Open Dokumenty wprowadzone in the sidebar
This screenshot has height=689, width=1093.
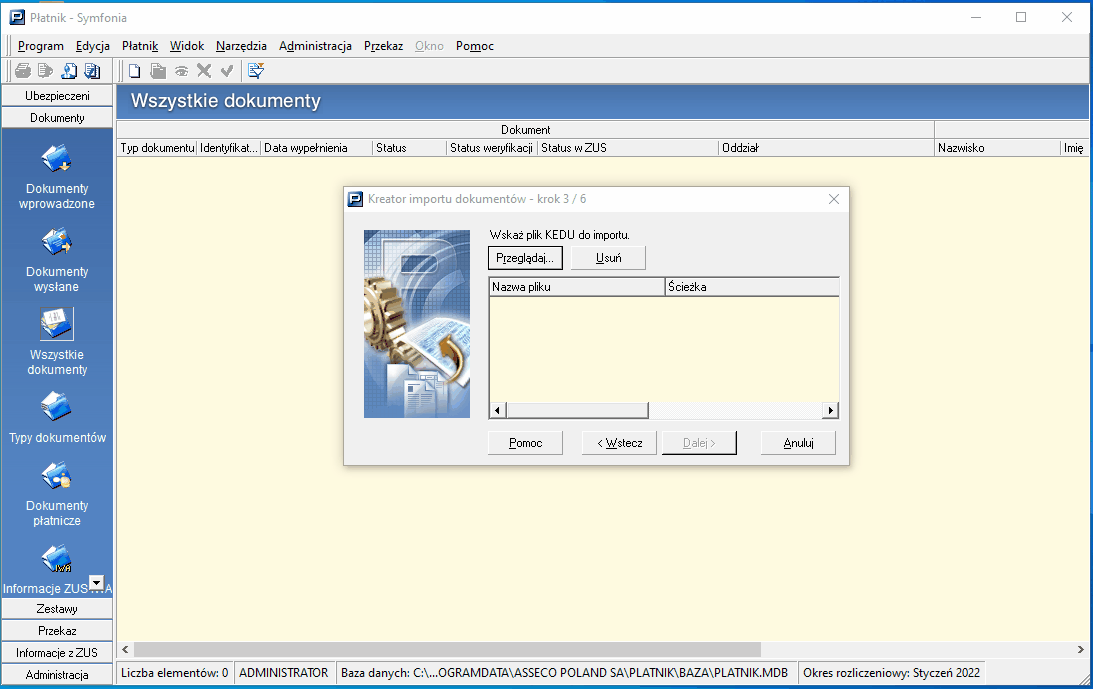click(56, 177)
